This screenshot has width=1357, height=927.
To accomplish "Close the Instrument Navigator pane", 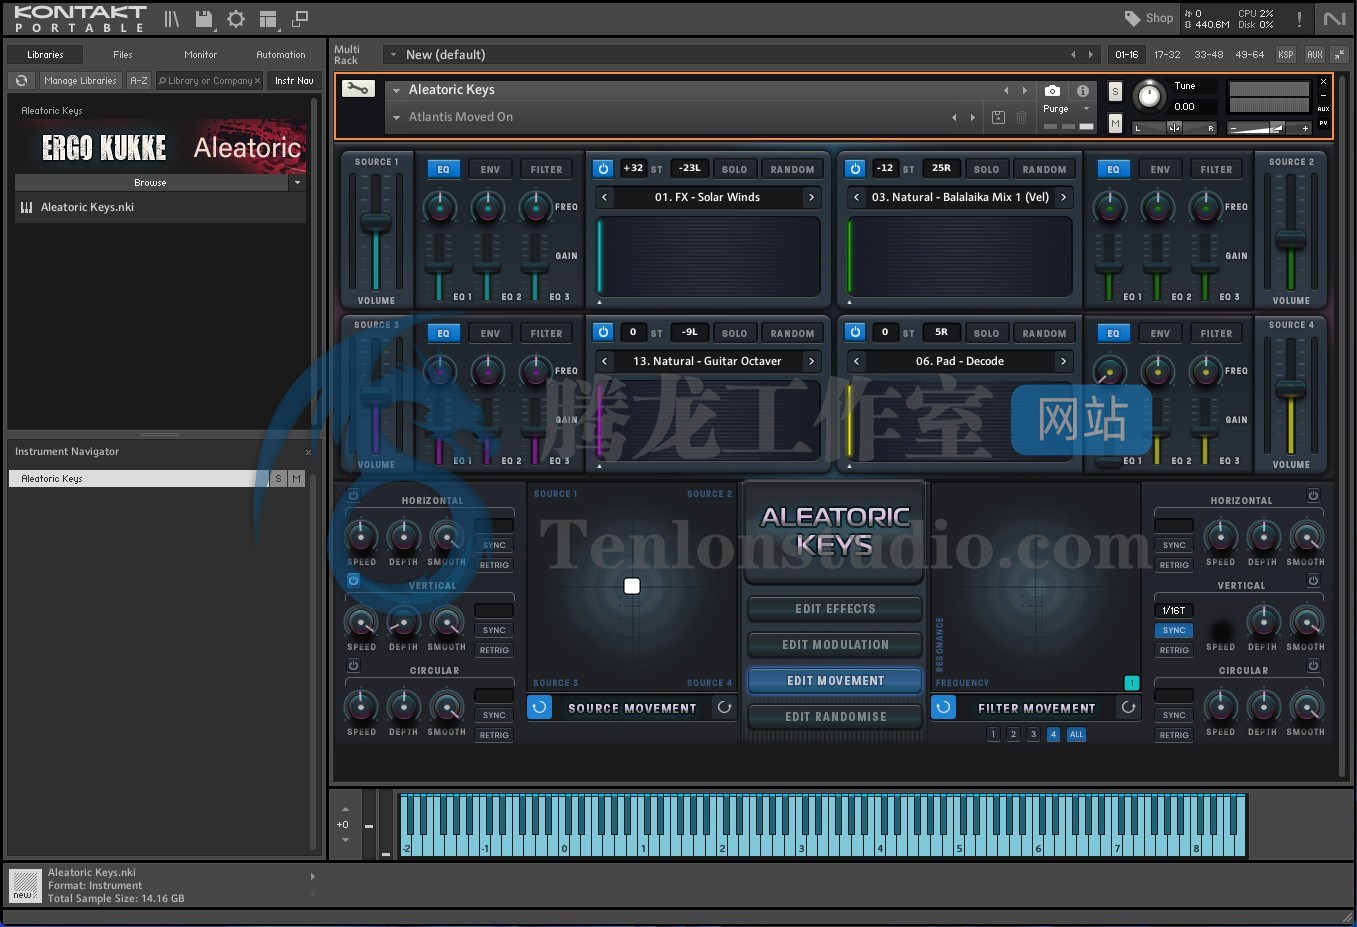I will (x=308, y=452).
